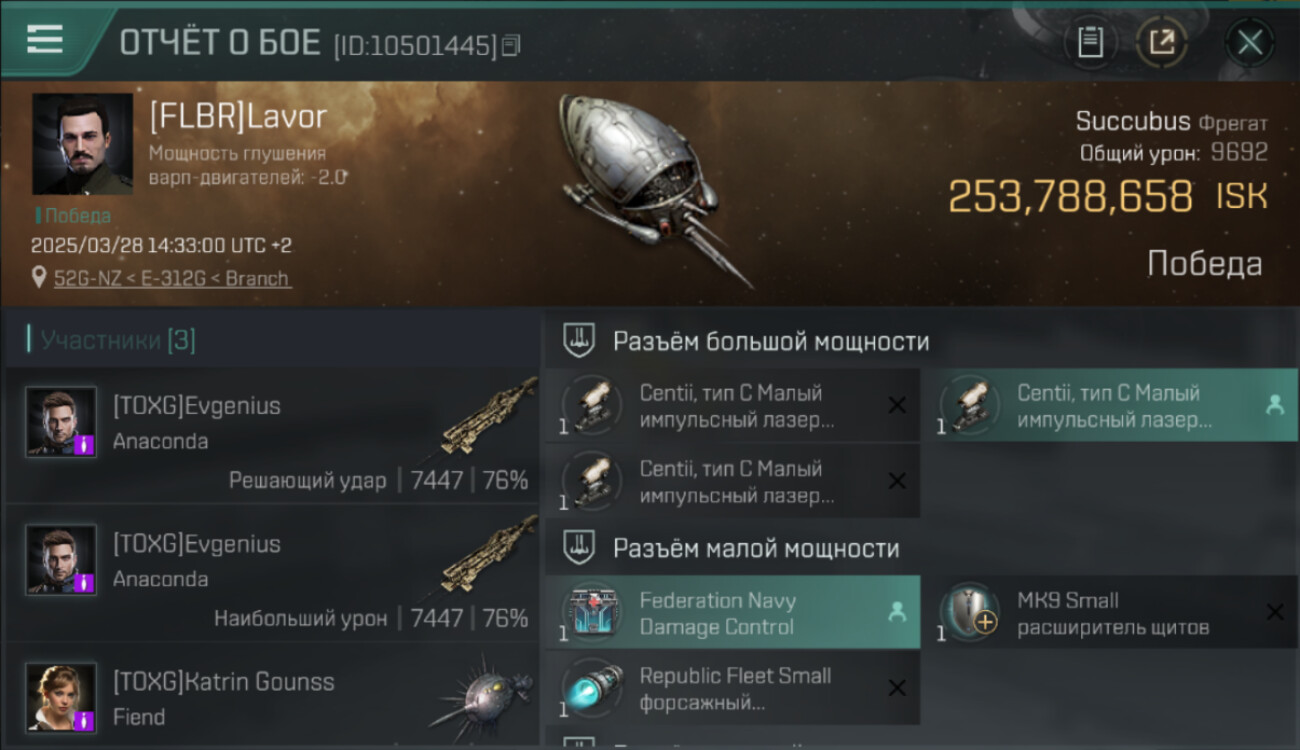This screenshot has height=750, width=1300.
Task: Copy the battle report ID icon
Action: click(511, 44)
